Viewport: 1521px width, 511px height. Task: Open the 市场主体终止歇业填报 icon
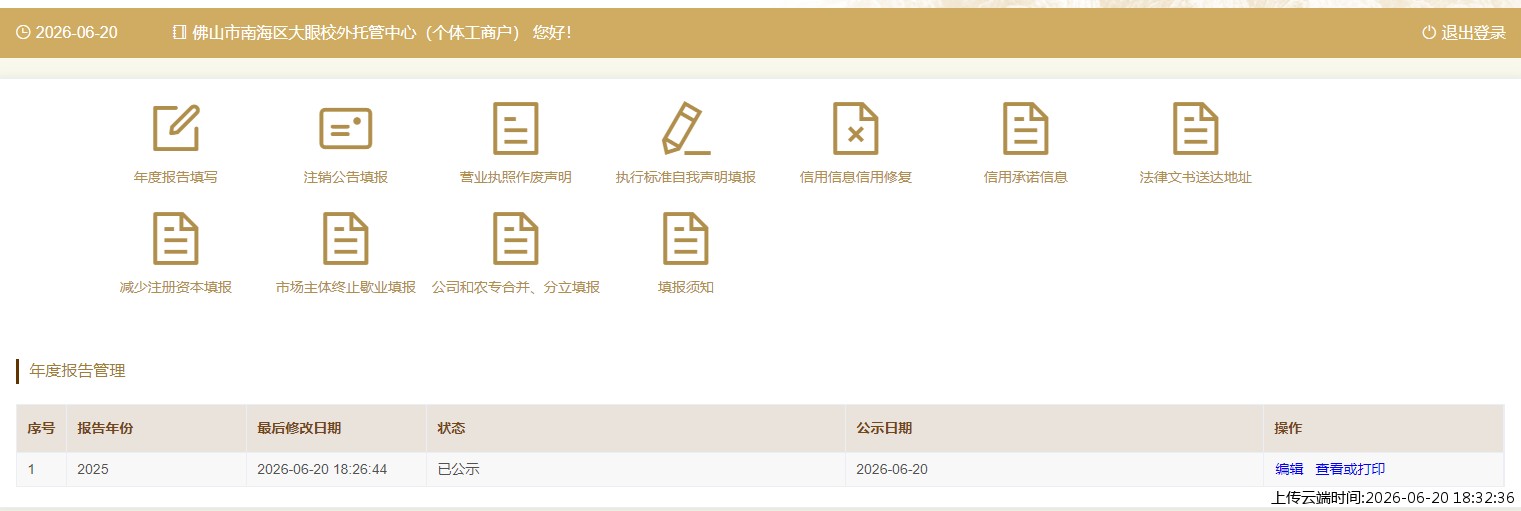tap(346, 238)
